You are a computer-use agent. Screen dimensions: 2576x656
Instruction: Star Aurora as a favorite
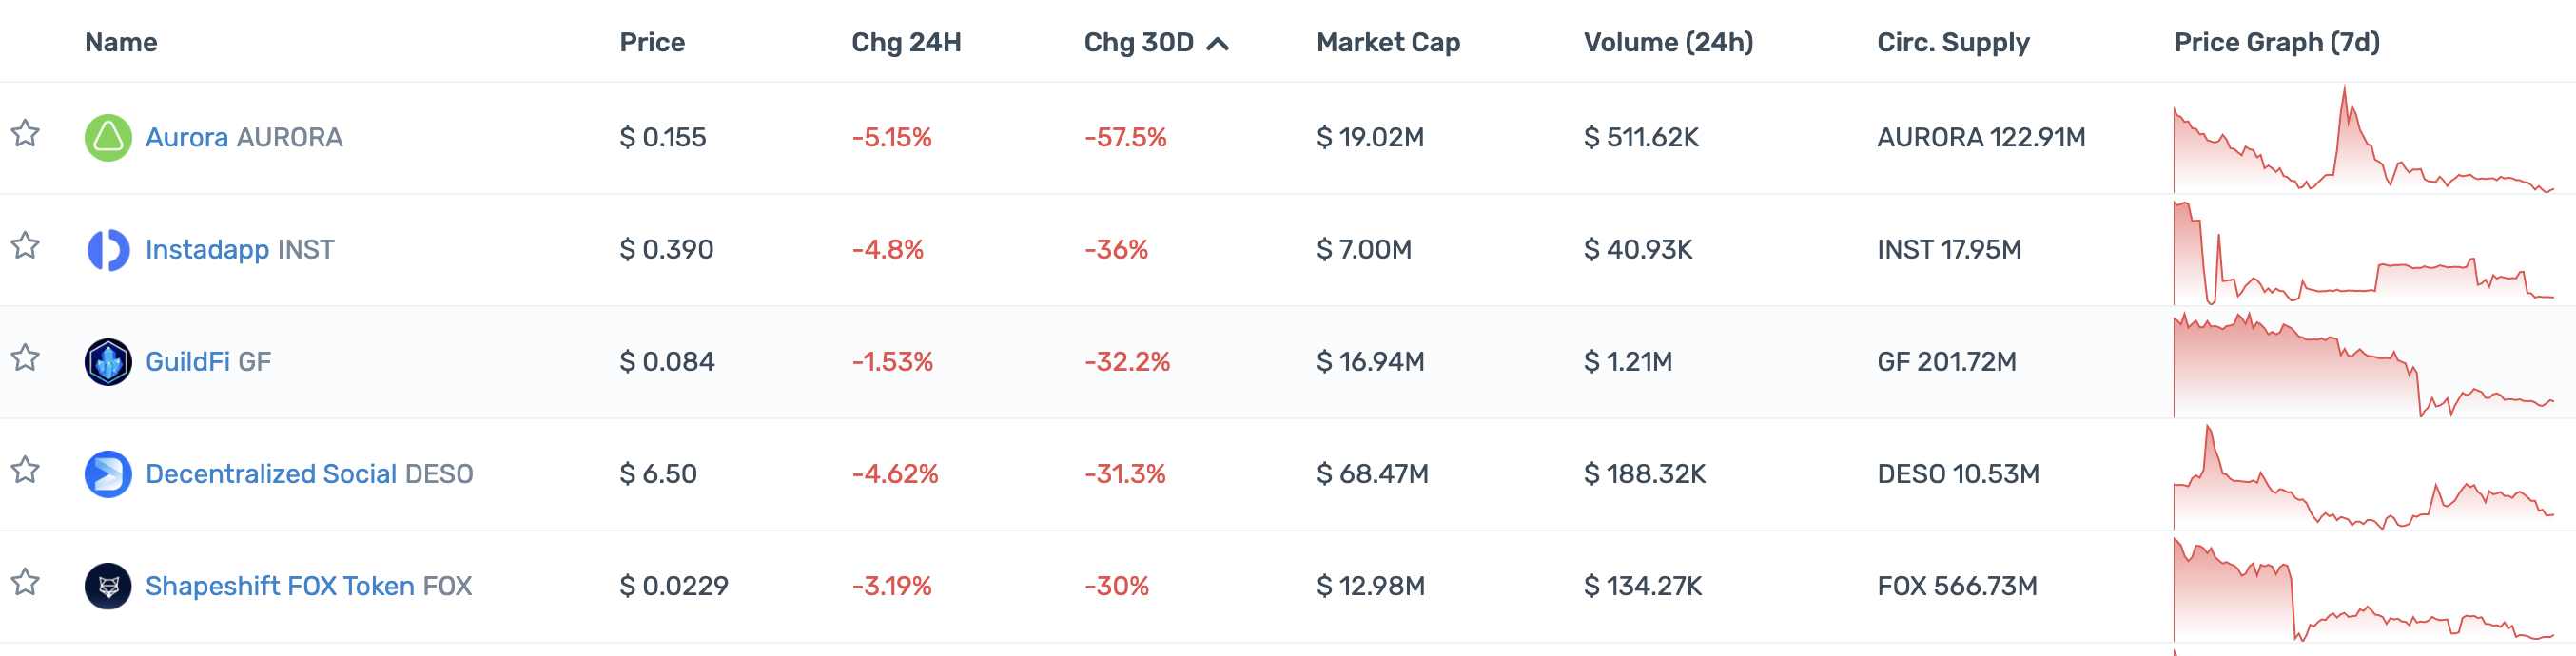point(25,134)
